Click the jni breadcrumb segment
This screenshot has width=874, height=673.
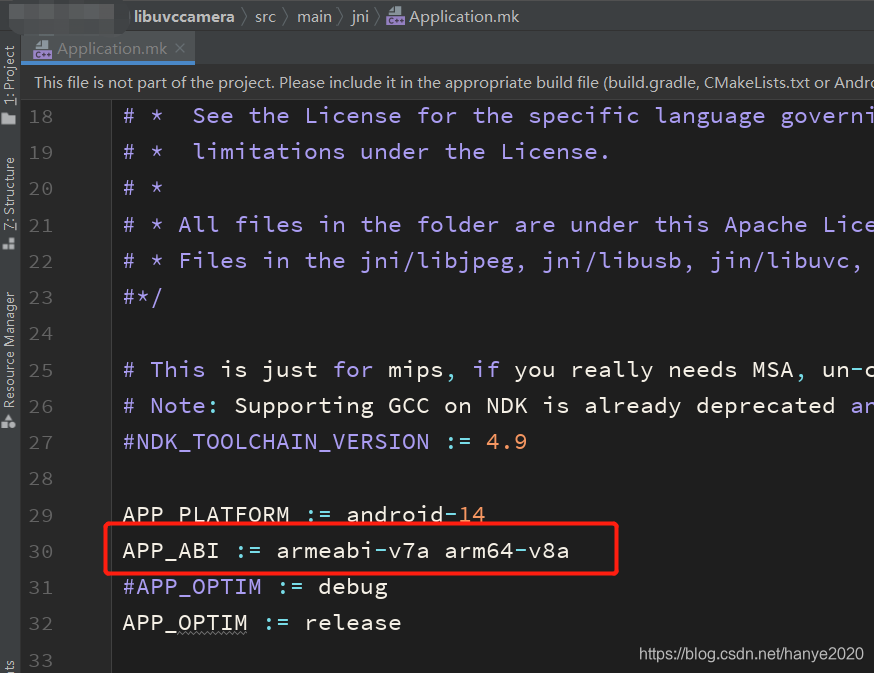click(360, 17)
